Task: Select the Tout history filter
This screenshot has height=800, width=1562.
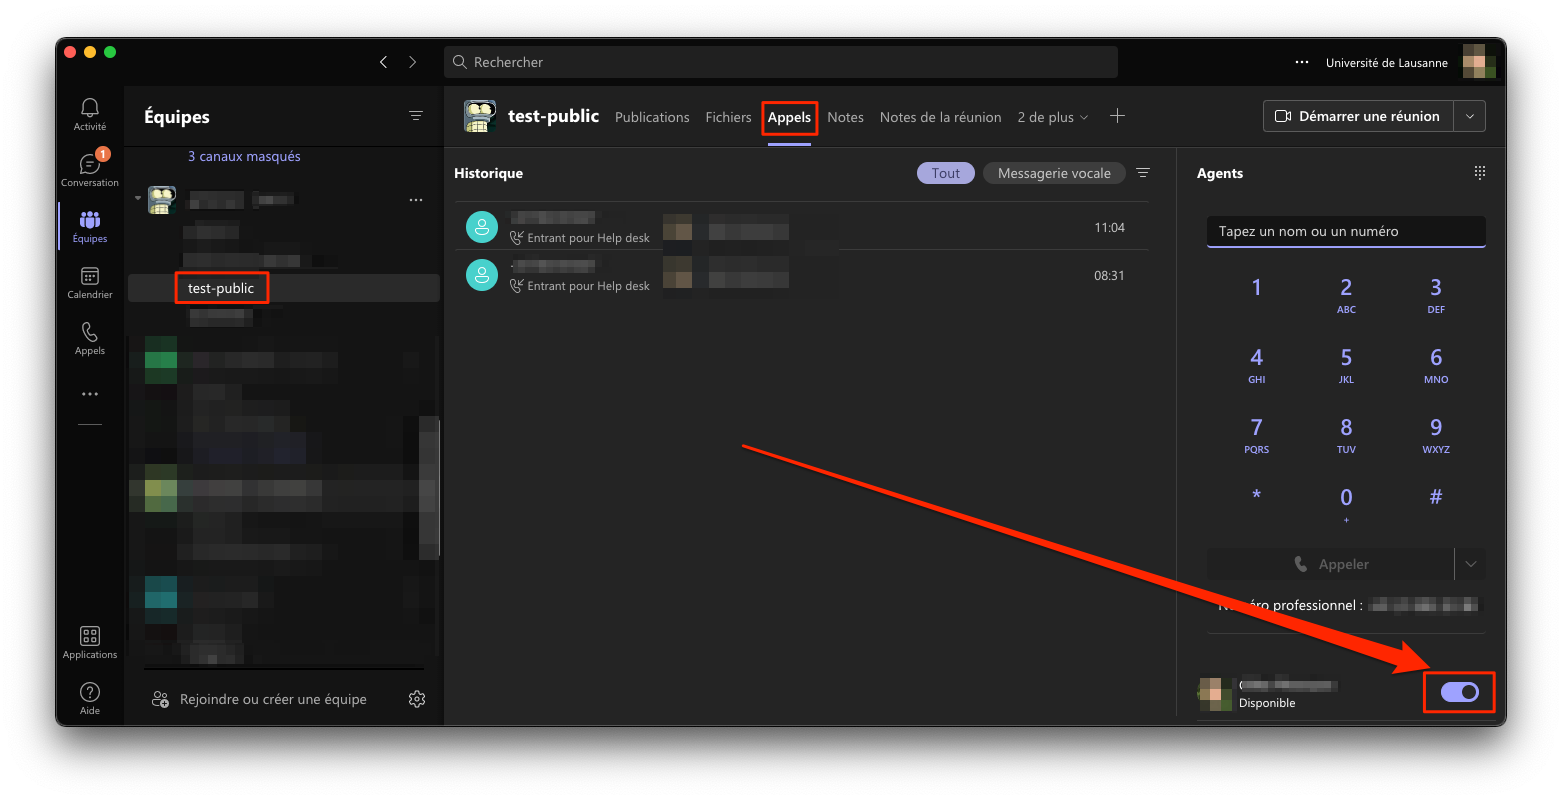Action: pyautogui.click(x=945, y=173)
